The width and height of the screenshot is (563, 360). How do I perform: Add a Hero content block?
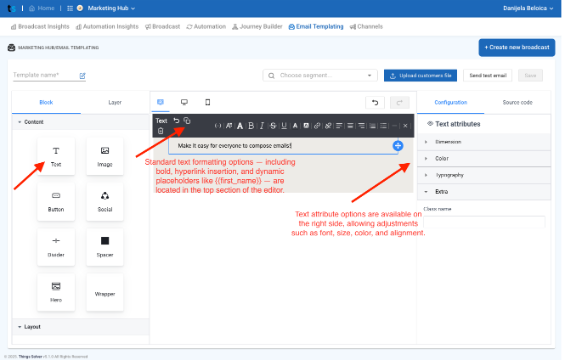[x=56, y=292]
